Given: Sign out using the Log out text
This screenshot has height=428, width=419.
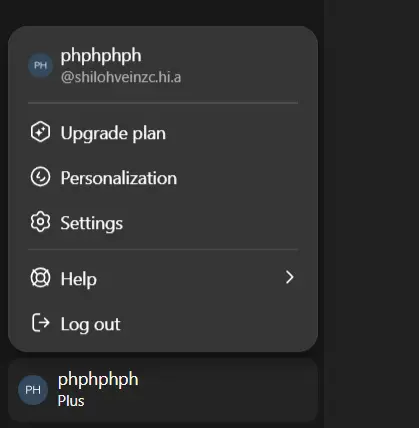Looking at the screenshot, I should pyautogui.click(x=90, y=324).
